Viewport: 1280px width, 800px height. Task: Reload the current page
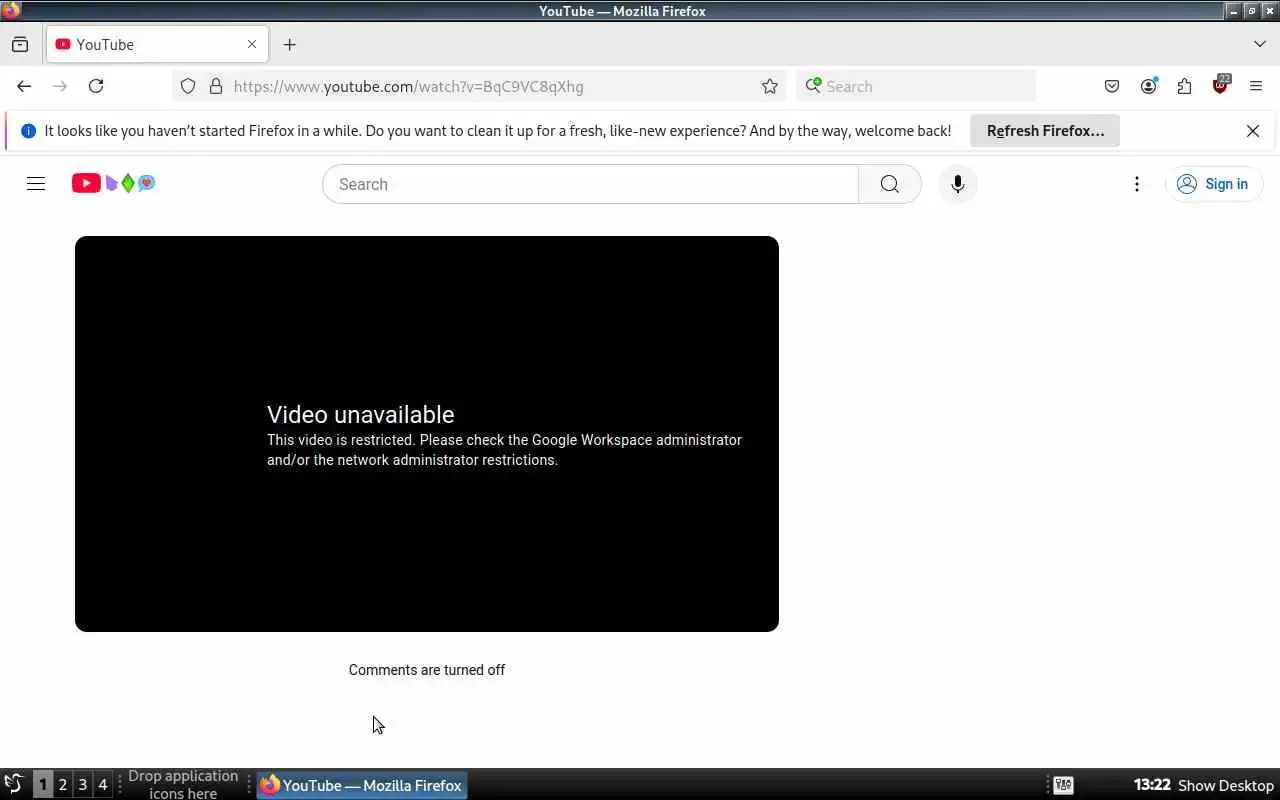(x=96, y=86)
